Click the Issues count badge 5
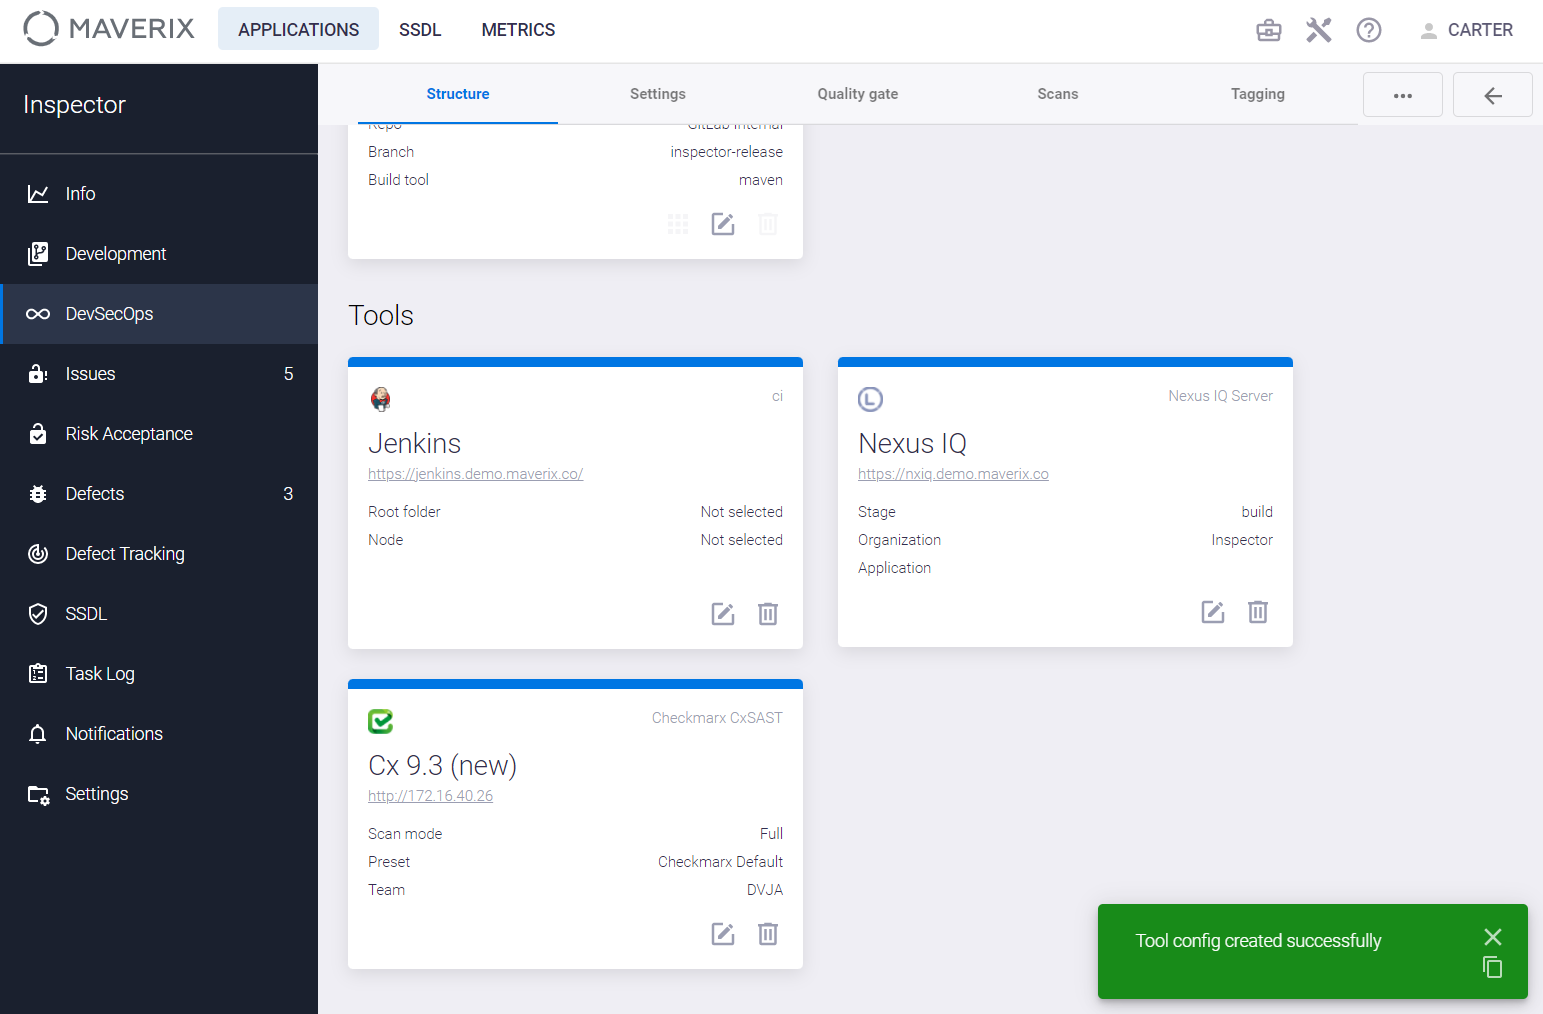Image resolution: width=1543 pixels, height=1014 pixels. (289, 374)
